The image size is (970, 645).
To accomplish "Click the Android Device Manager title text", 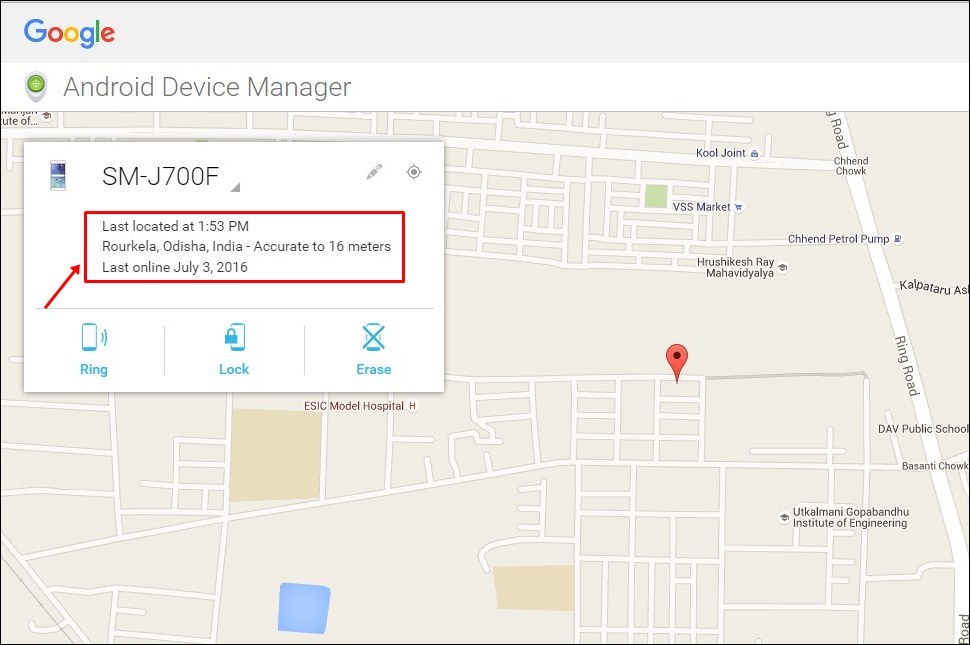I will tap(207, 87).
